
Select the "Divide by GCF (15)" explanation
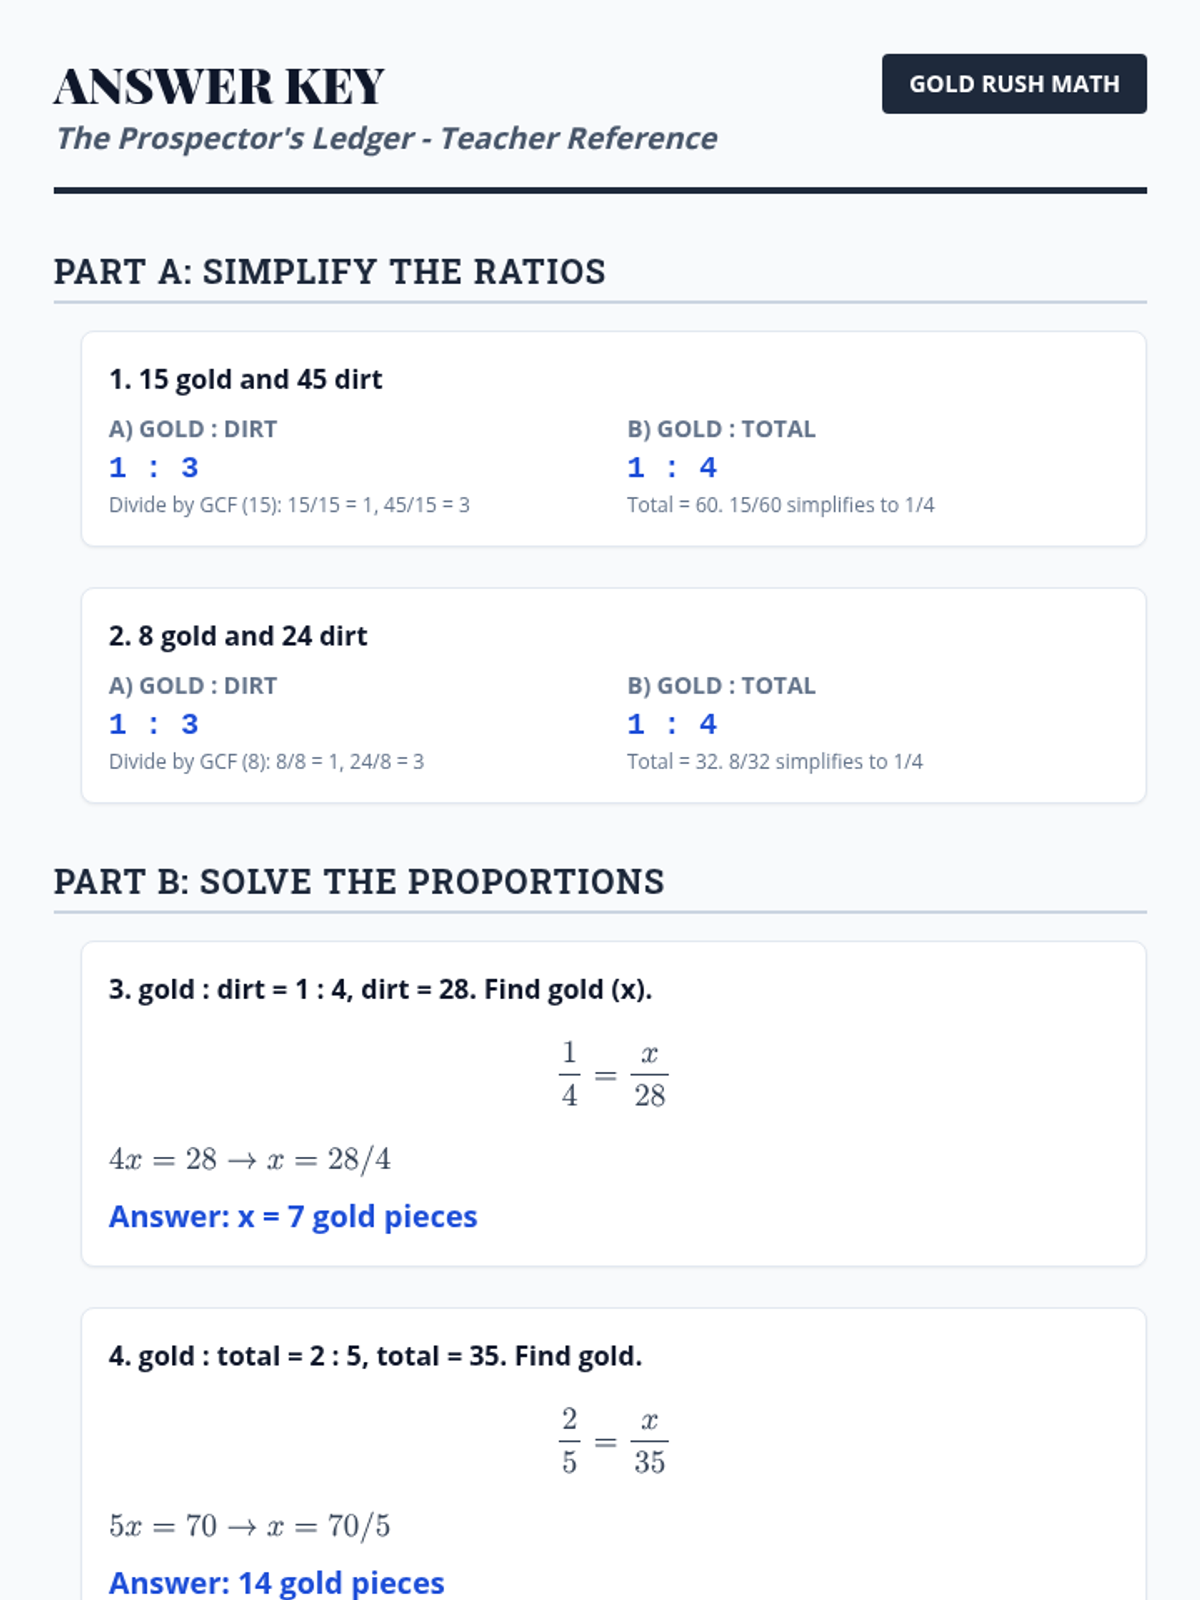(289, 505)
